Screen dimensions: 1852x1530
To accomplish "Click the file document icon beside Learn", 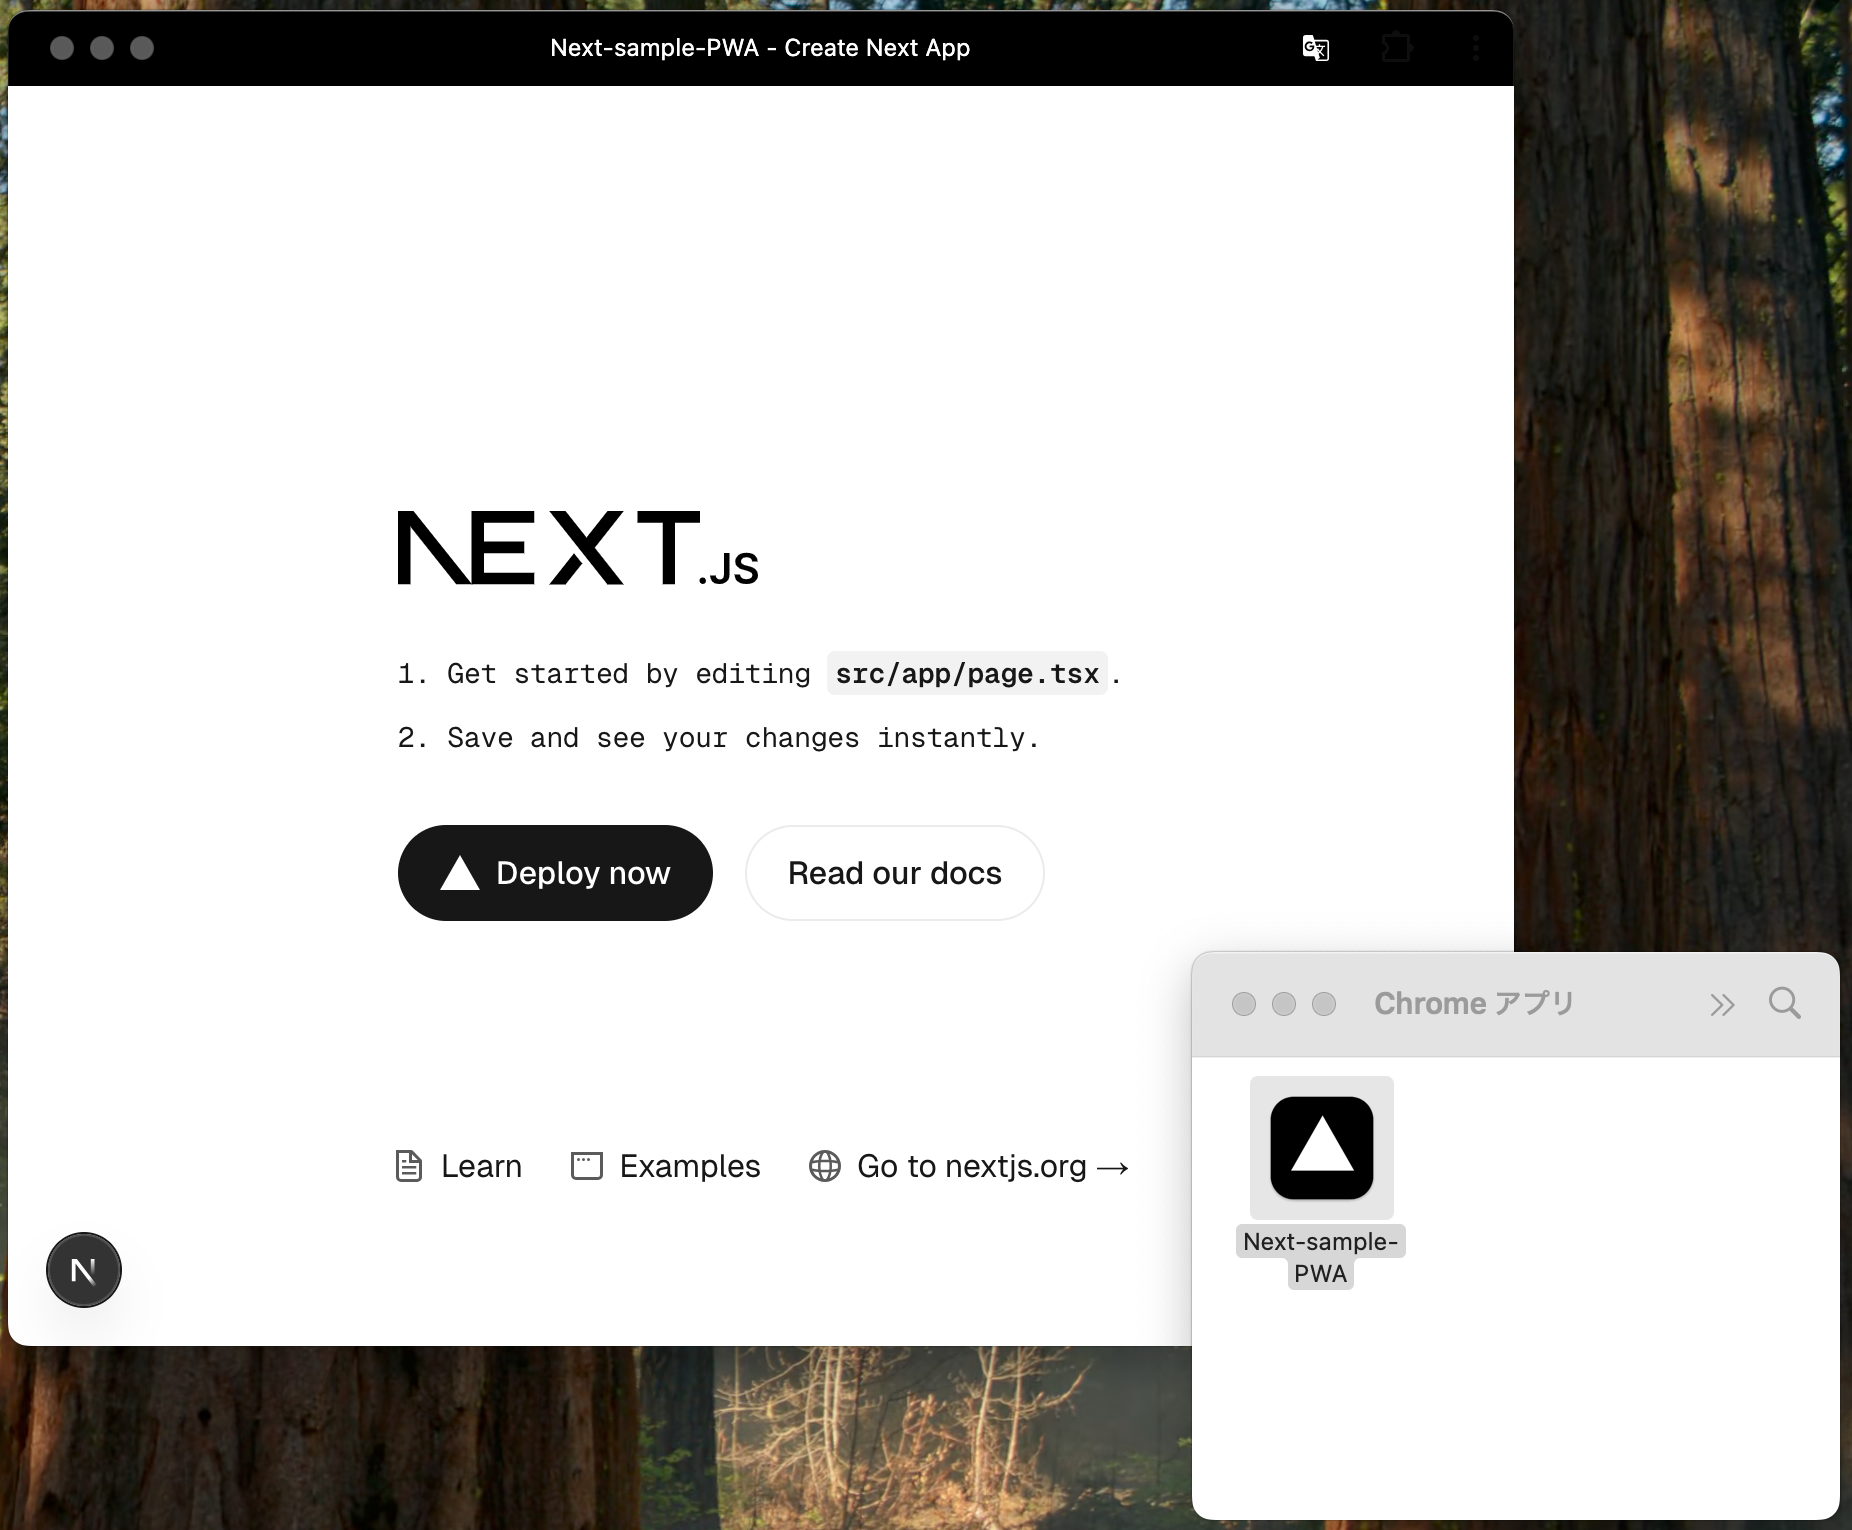I will [x=409, y=1166].
